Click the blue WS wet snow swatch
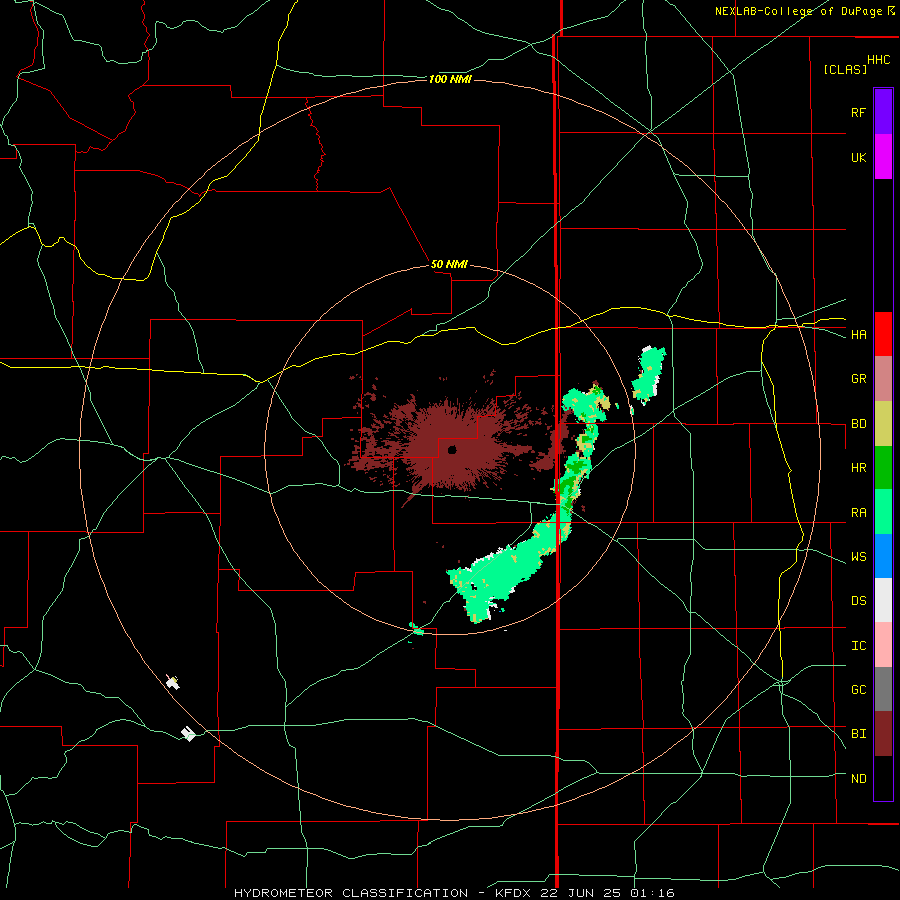Screen dimensions: 900x900 pyautogui.click(x=883, y=556)
